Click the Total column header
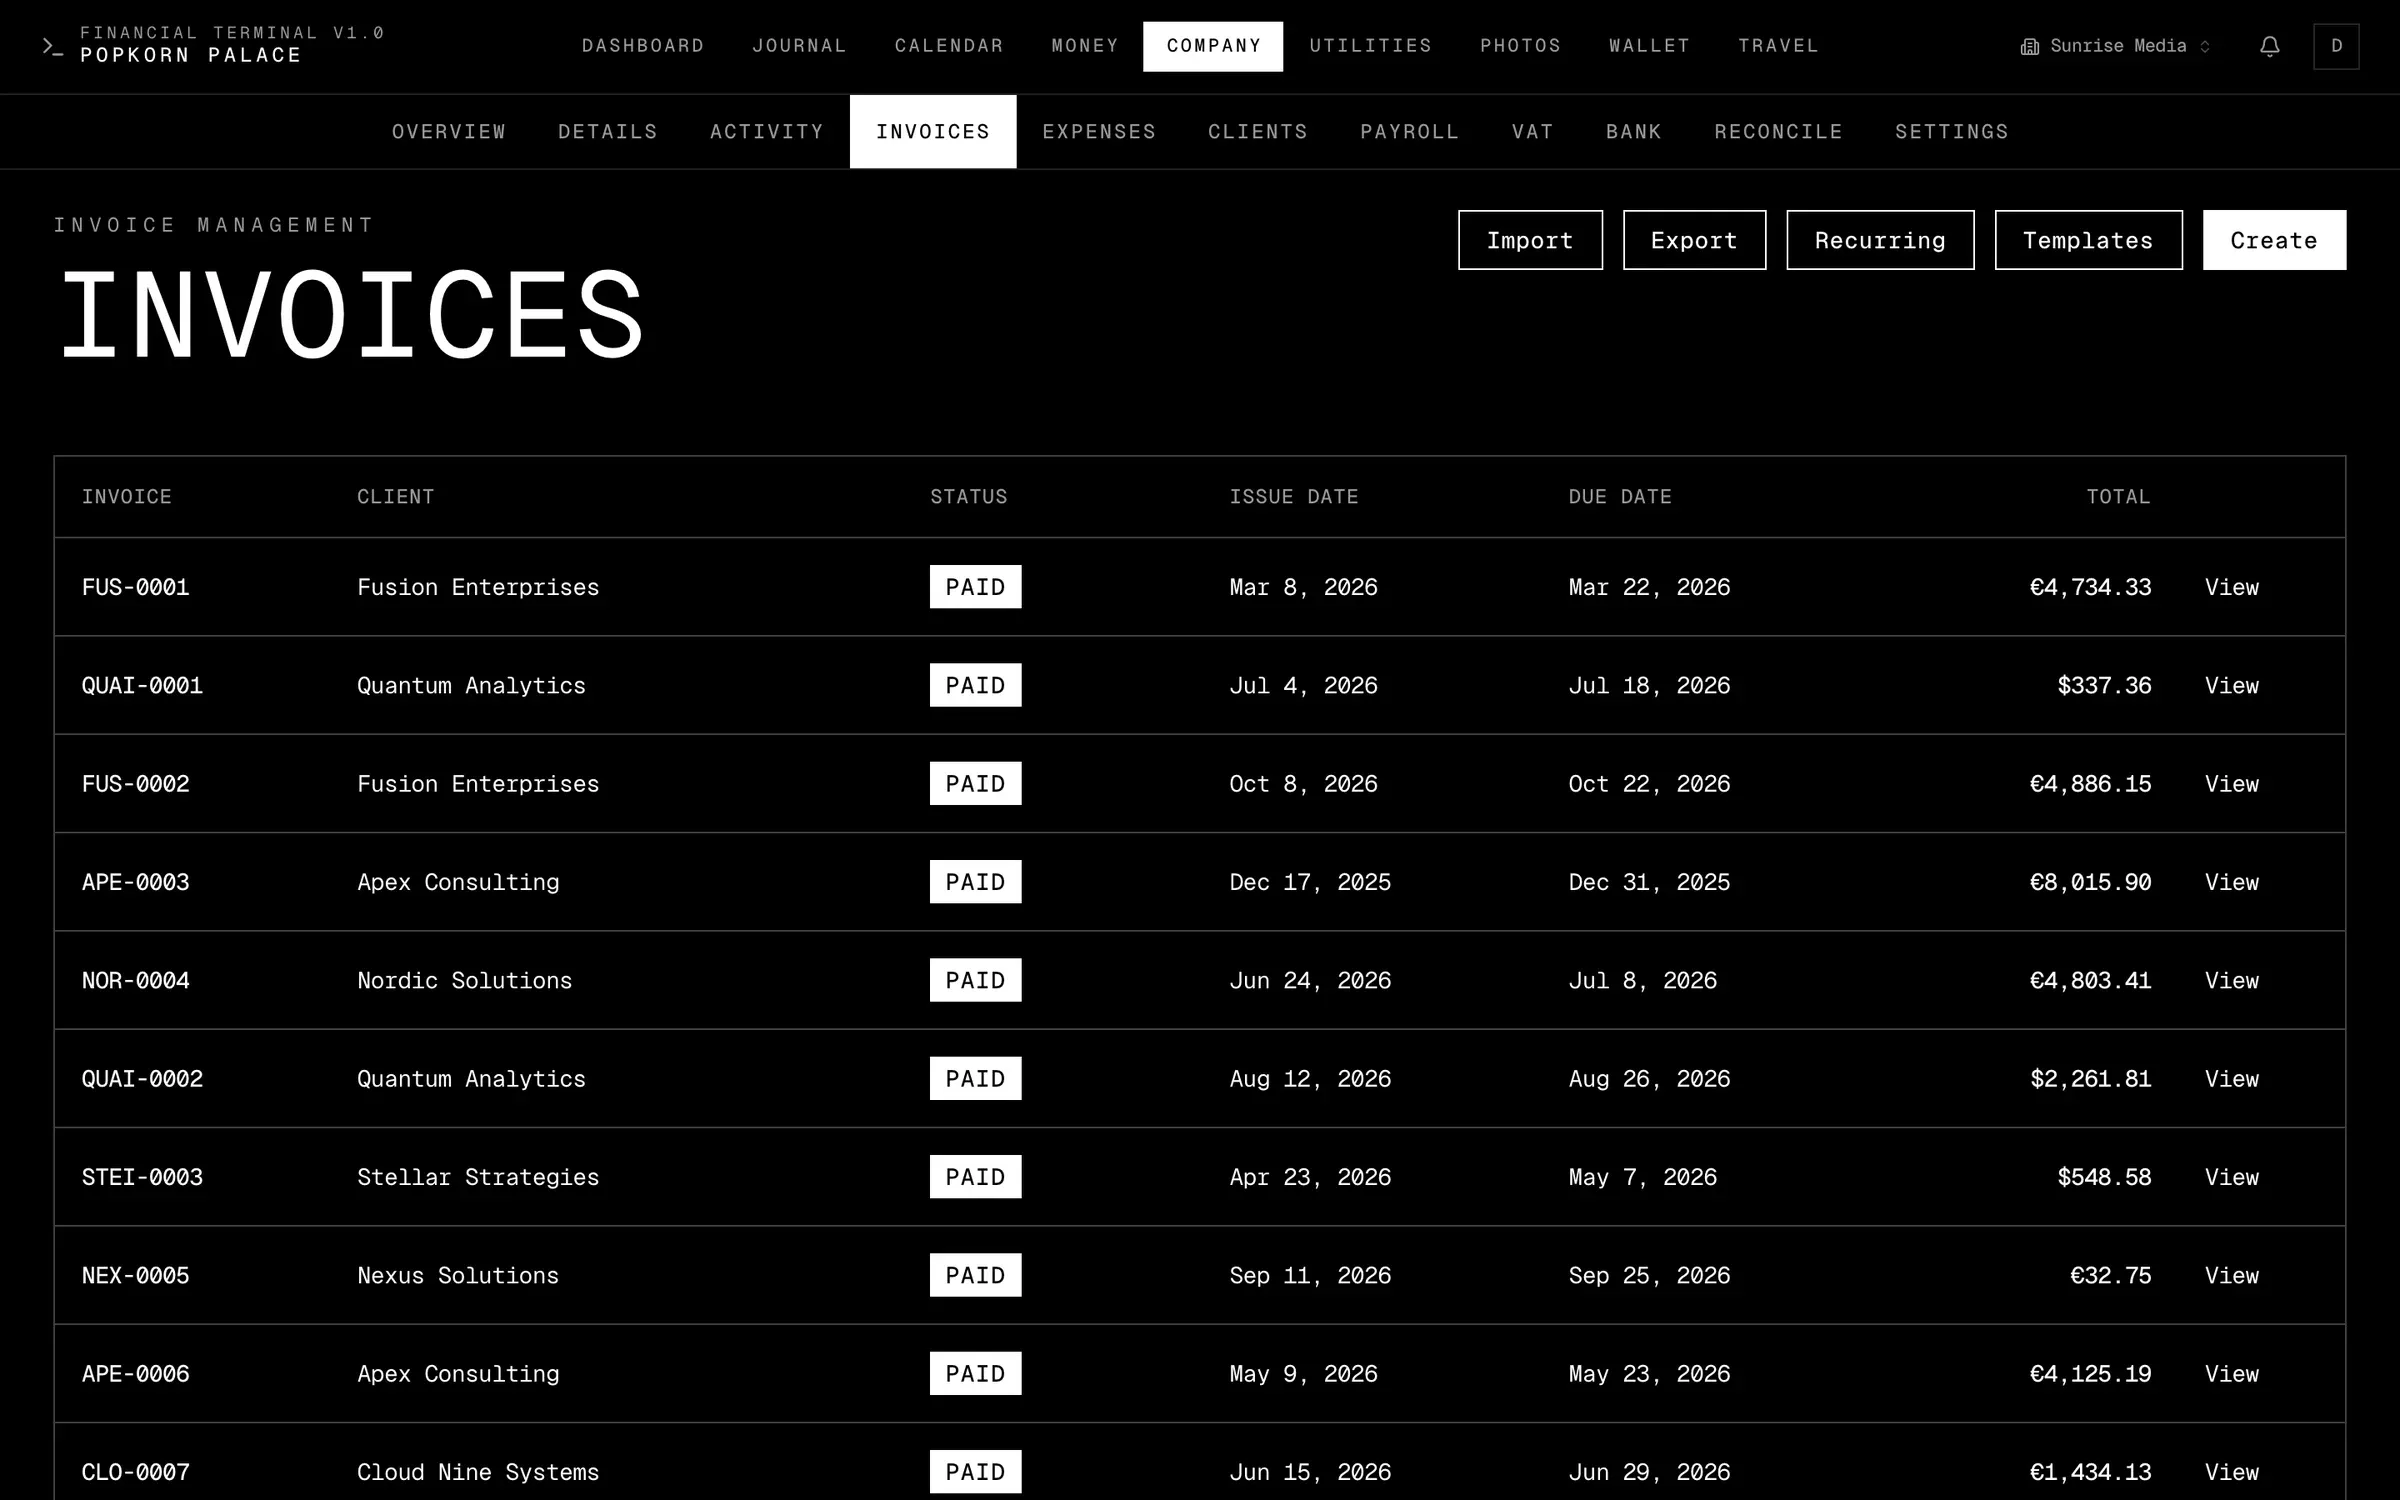 point(2118,497)
